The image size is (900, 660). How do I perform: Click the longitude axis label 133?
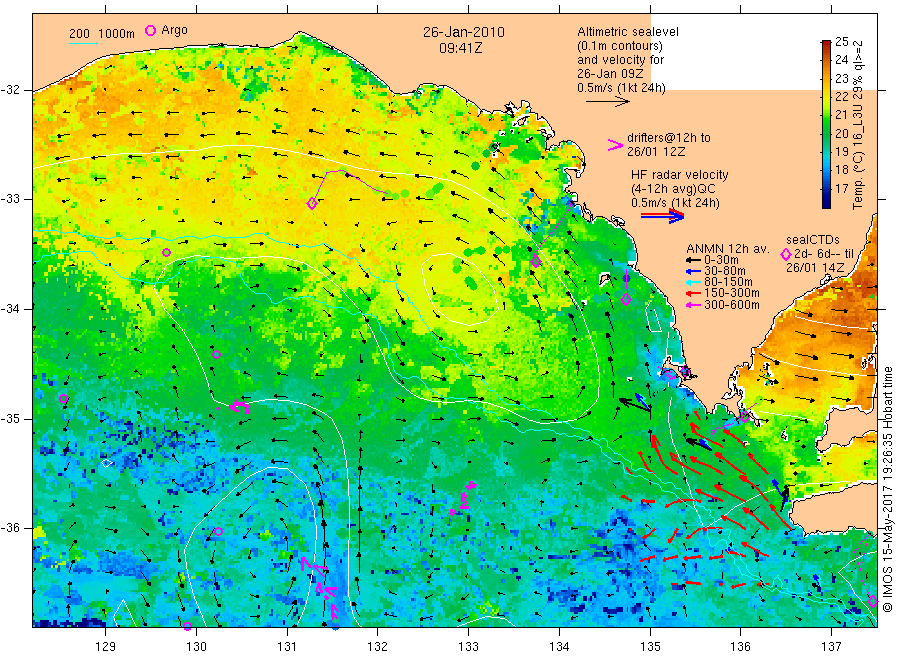468,646
